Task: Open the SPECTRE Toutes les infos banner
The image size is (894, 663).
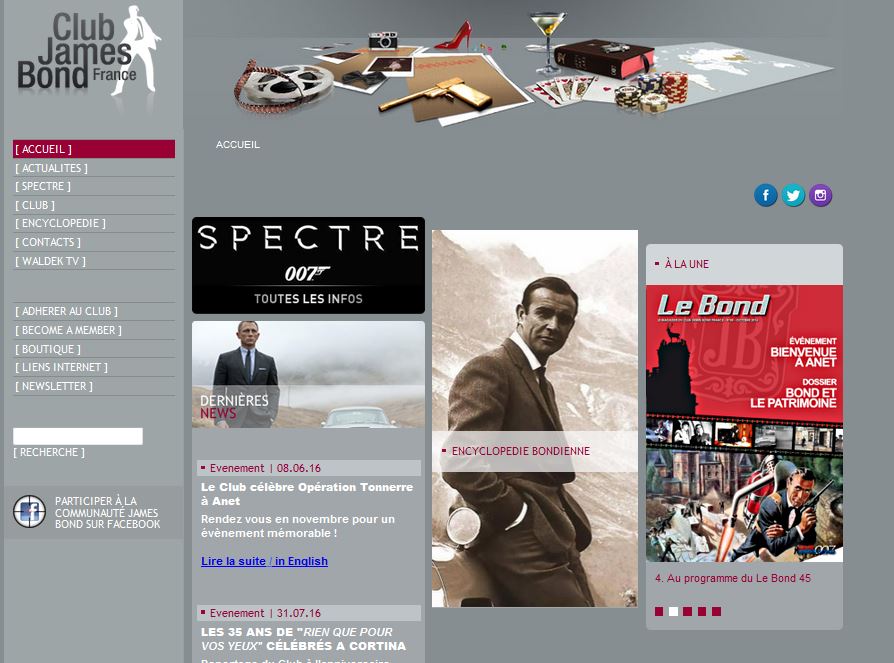Action: click(x=308, y=265)
